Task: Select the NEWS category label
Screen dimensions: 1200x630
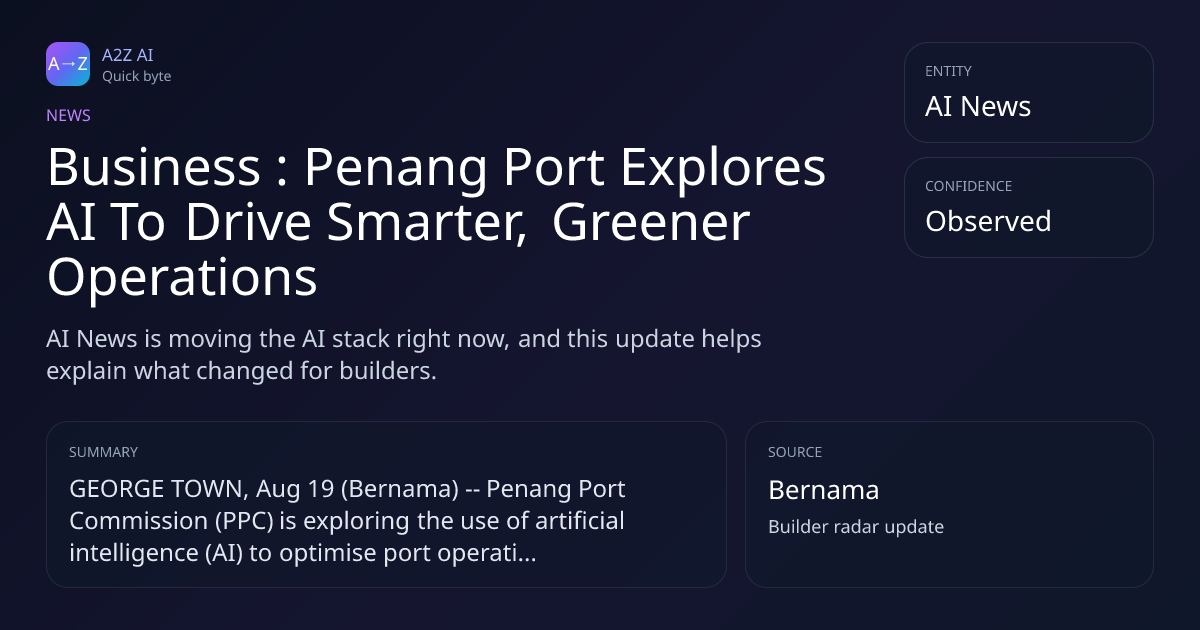Action: click(68, 115)
